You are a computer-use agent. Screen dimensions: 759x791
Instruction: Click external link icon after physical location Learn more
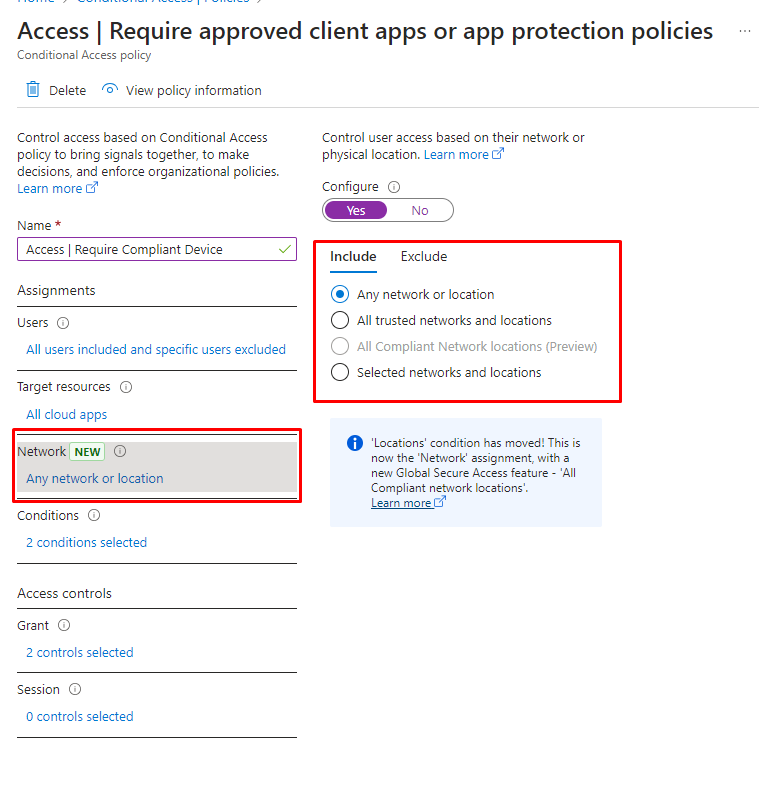(x=498, y=153)
